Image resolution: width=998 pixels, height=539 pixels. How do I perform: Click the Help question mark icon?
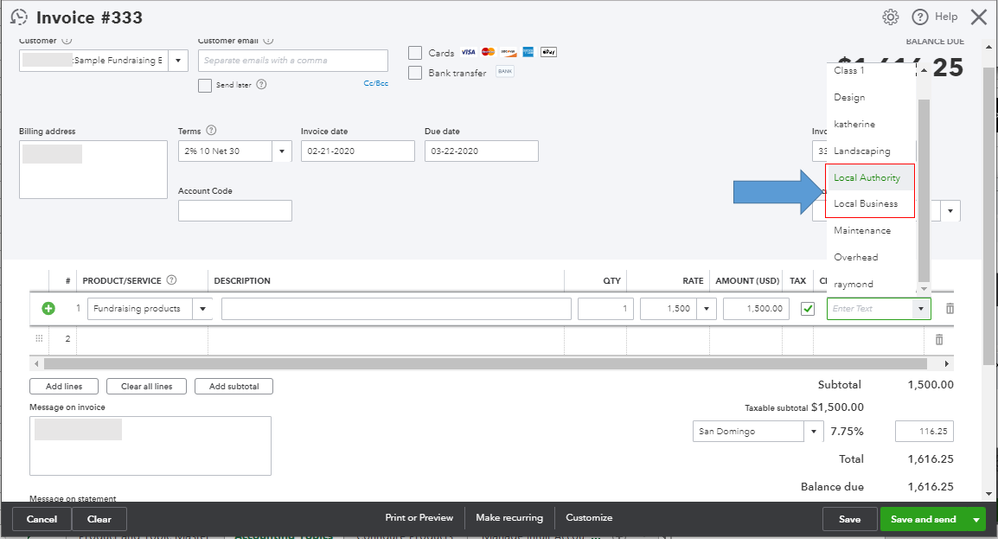(x=920, y=17)
